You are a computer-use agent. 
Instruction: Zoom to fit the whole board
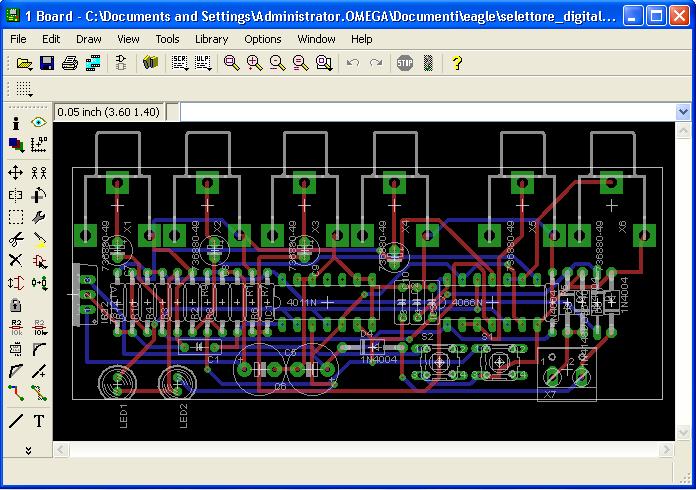point(232,63)
